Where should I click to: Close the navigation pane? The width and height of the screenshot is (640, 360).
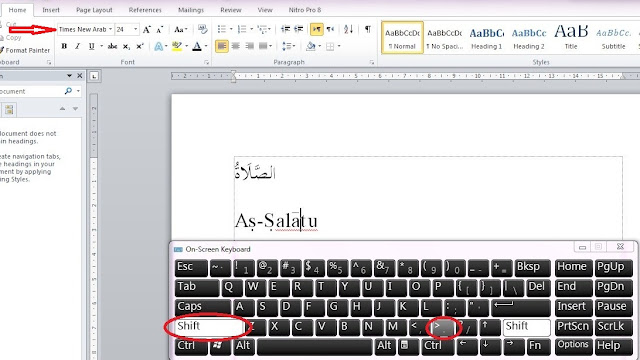80,76
